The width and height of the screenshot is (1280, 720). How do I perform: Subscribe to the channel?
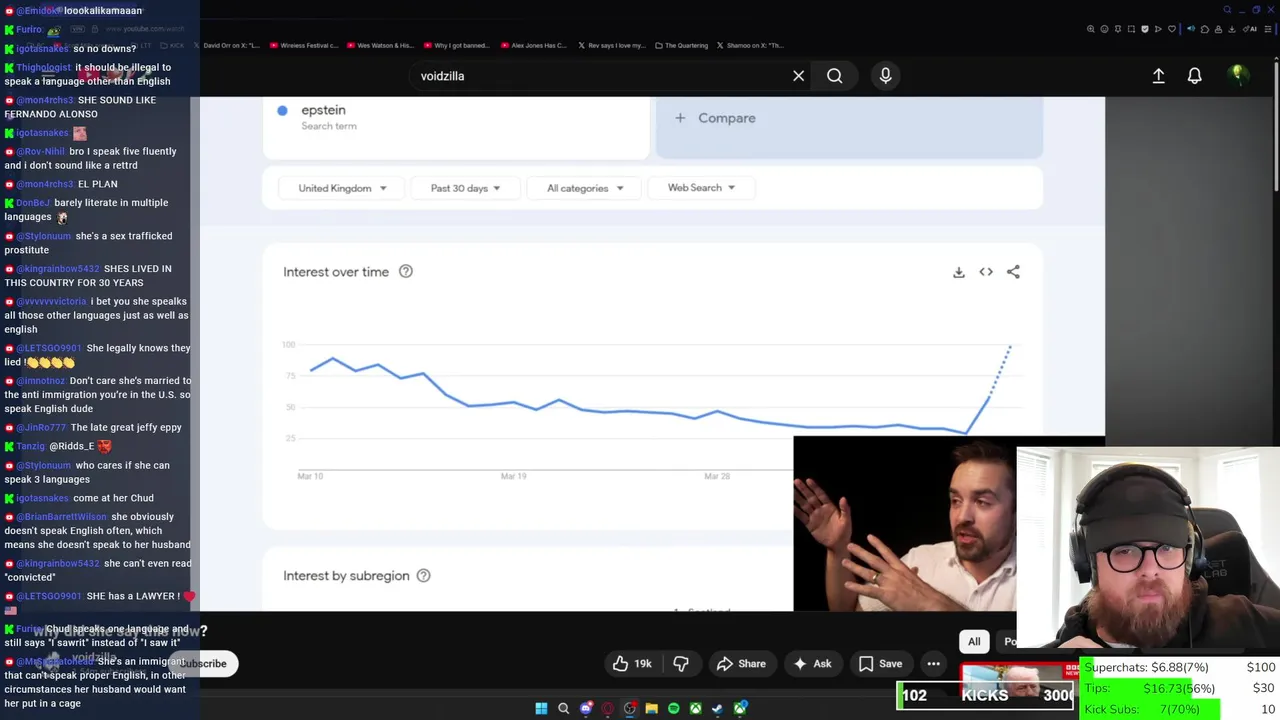(203, 664)
